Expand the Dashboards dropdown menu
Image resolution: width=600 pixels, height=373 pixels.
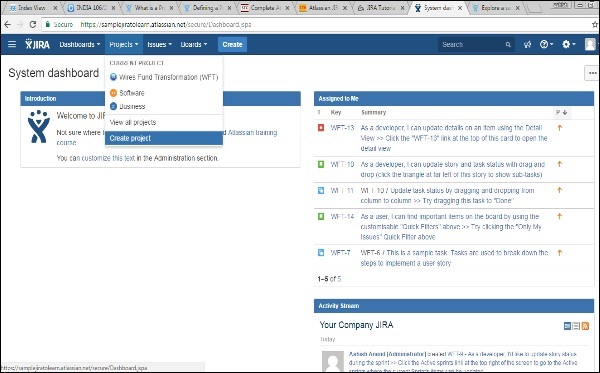click(80, 44)
